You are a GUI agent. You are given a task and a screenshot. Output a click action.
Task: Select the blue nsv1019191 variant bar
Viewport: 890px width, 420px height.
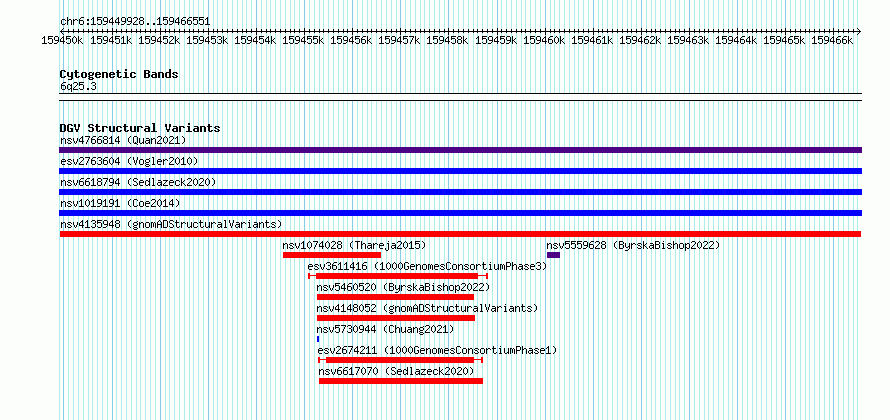[x=460, y=213]
